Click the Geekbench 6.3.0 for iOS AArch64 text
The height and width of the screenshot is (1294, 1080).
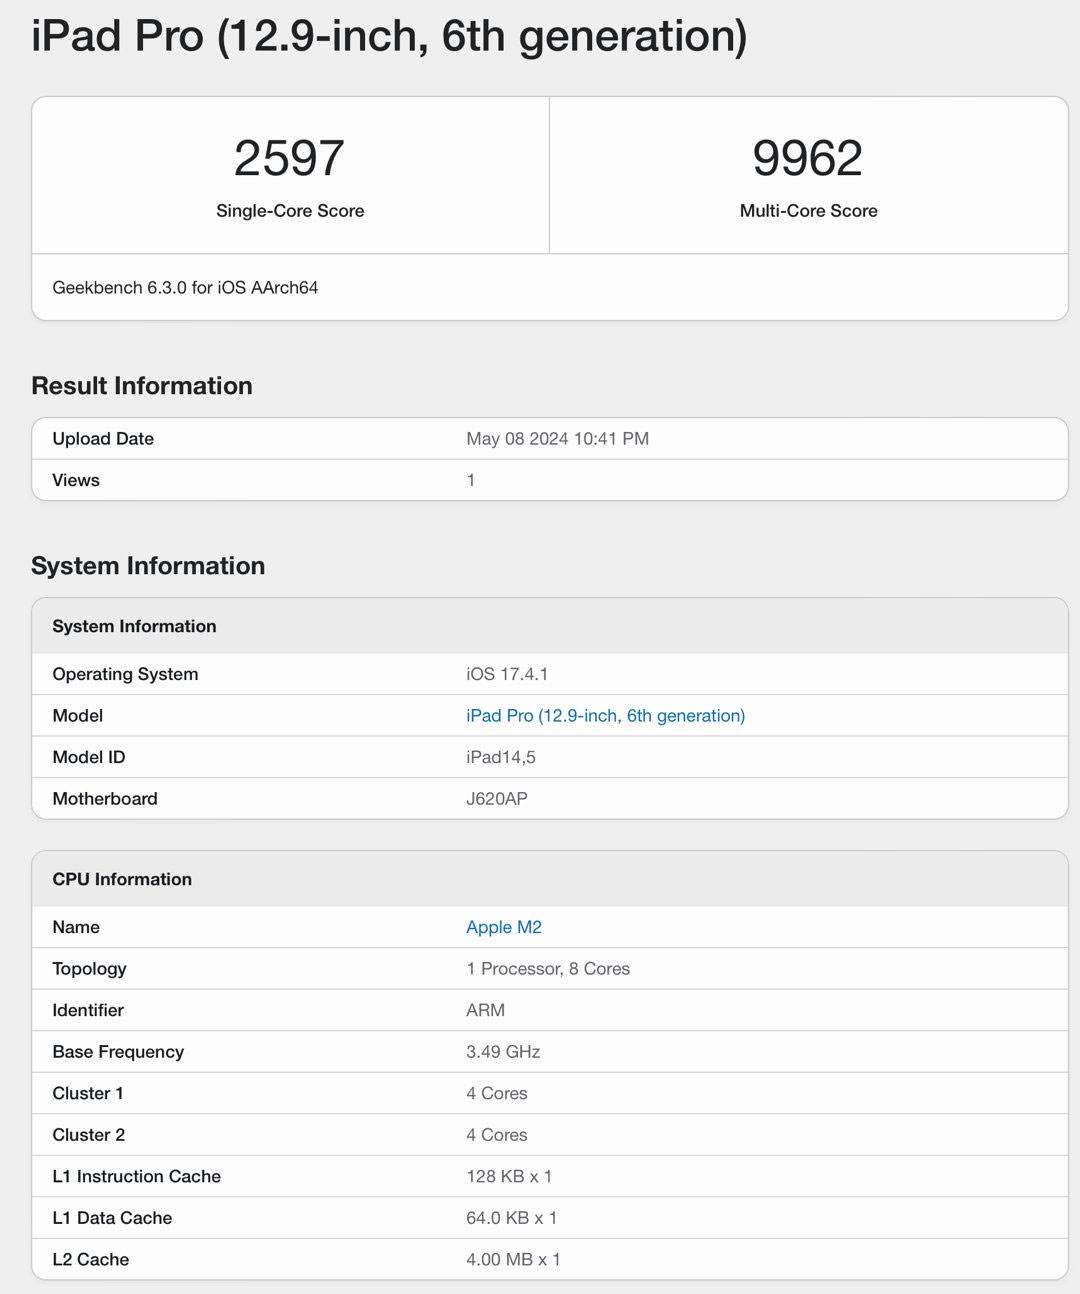click(x=185, y=288)
